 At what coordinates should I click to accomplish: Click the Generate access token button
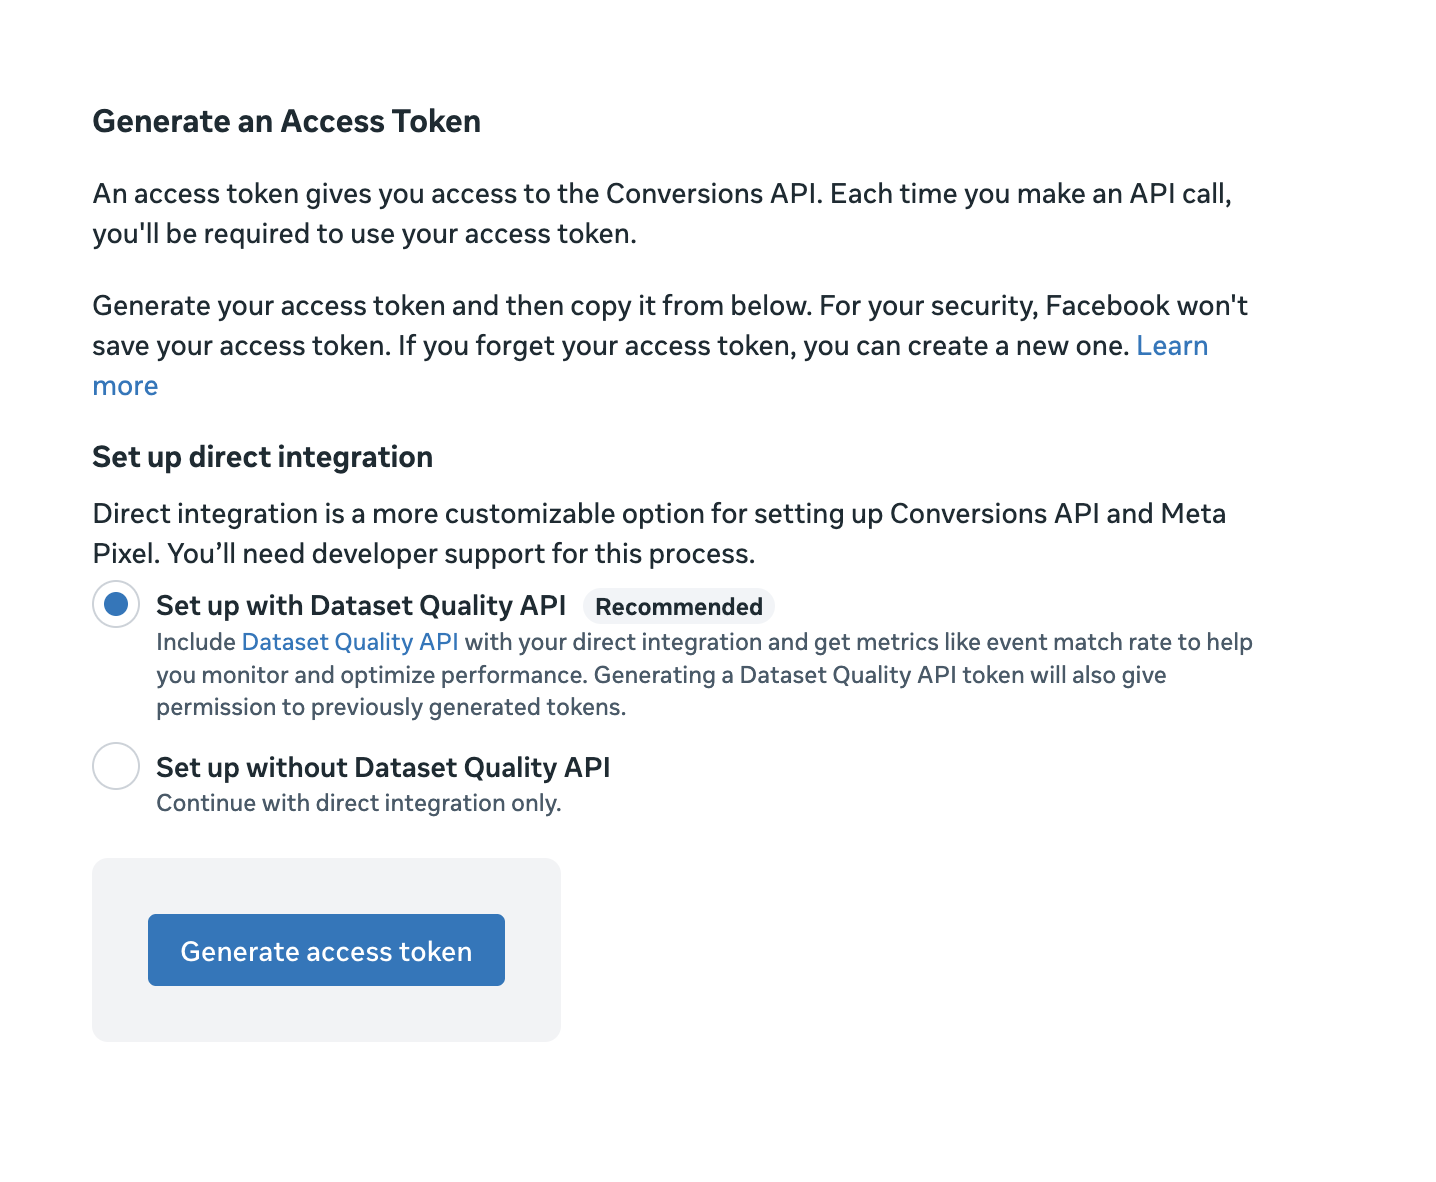point(326,950)
